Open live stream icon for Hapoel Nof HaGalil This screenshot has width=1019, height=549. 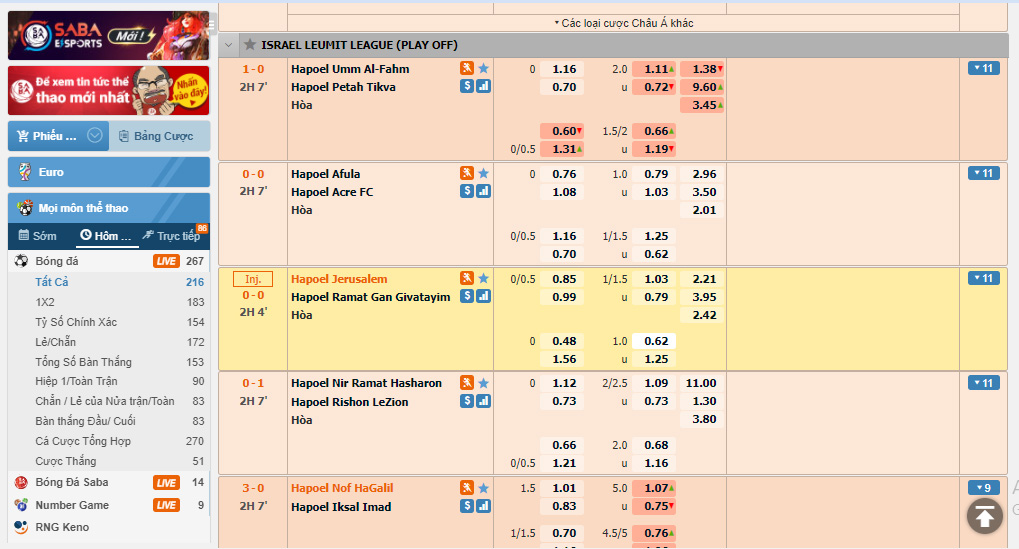pyautogui.click(x=467, y=488)
